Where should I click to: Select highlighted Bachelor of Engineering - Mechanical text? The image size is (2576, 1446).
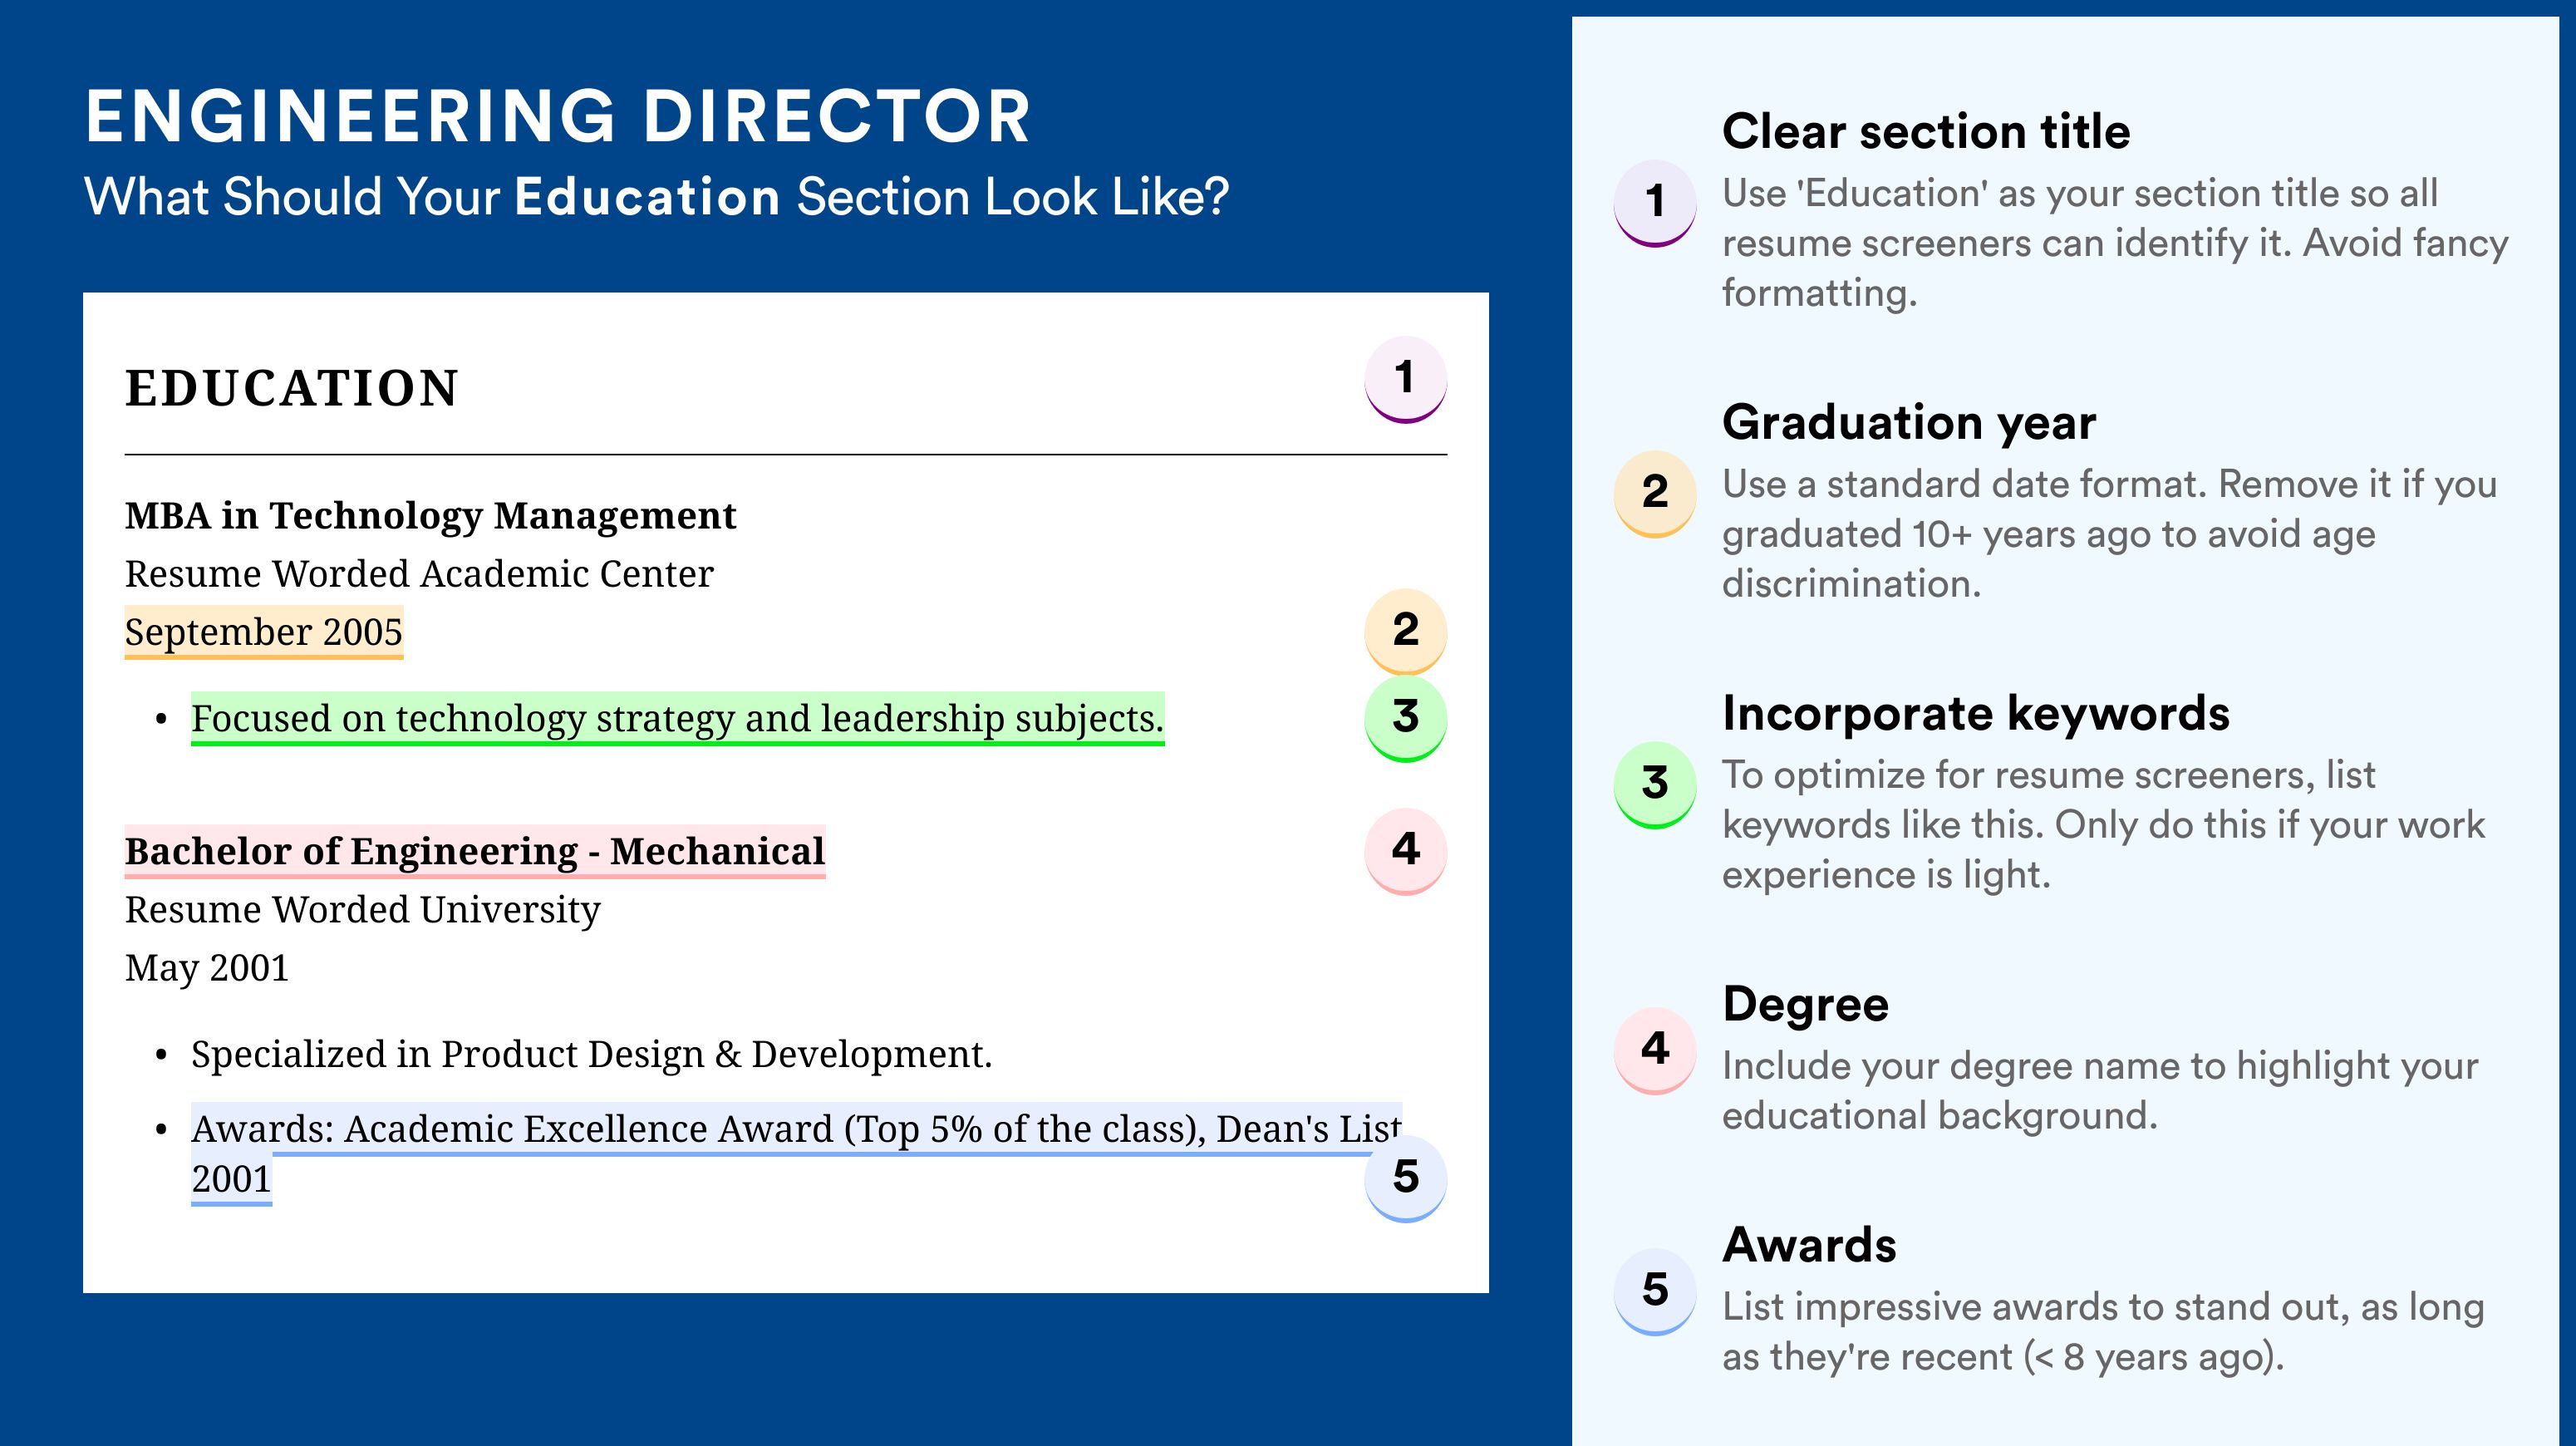475,851
